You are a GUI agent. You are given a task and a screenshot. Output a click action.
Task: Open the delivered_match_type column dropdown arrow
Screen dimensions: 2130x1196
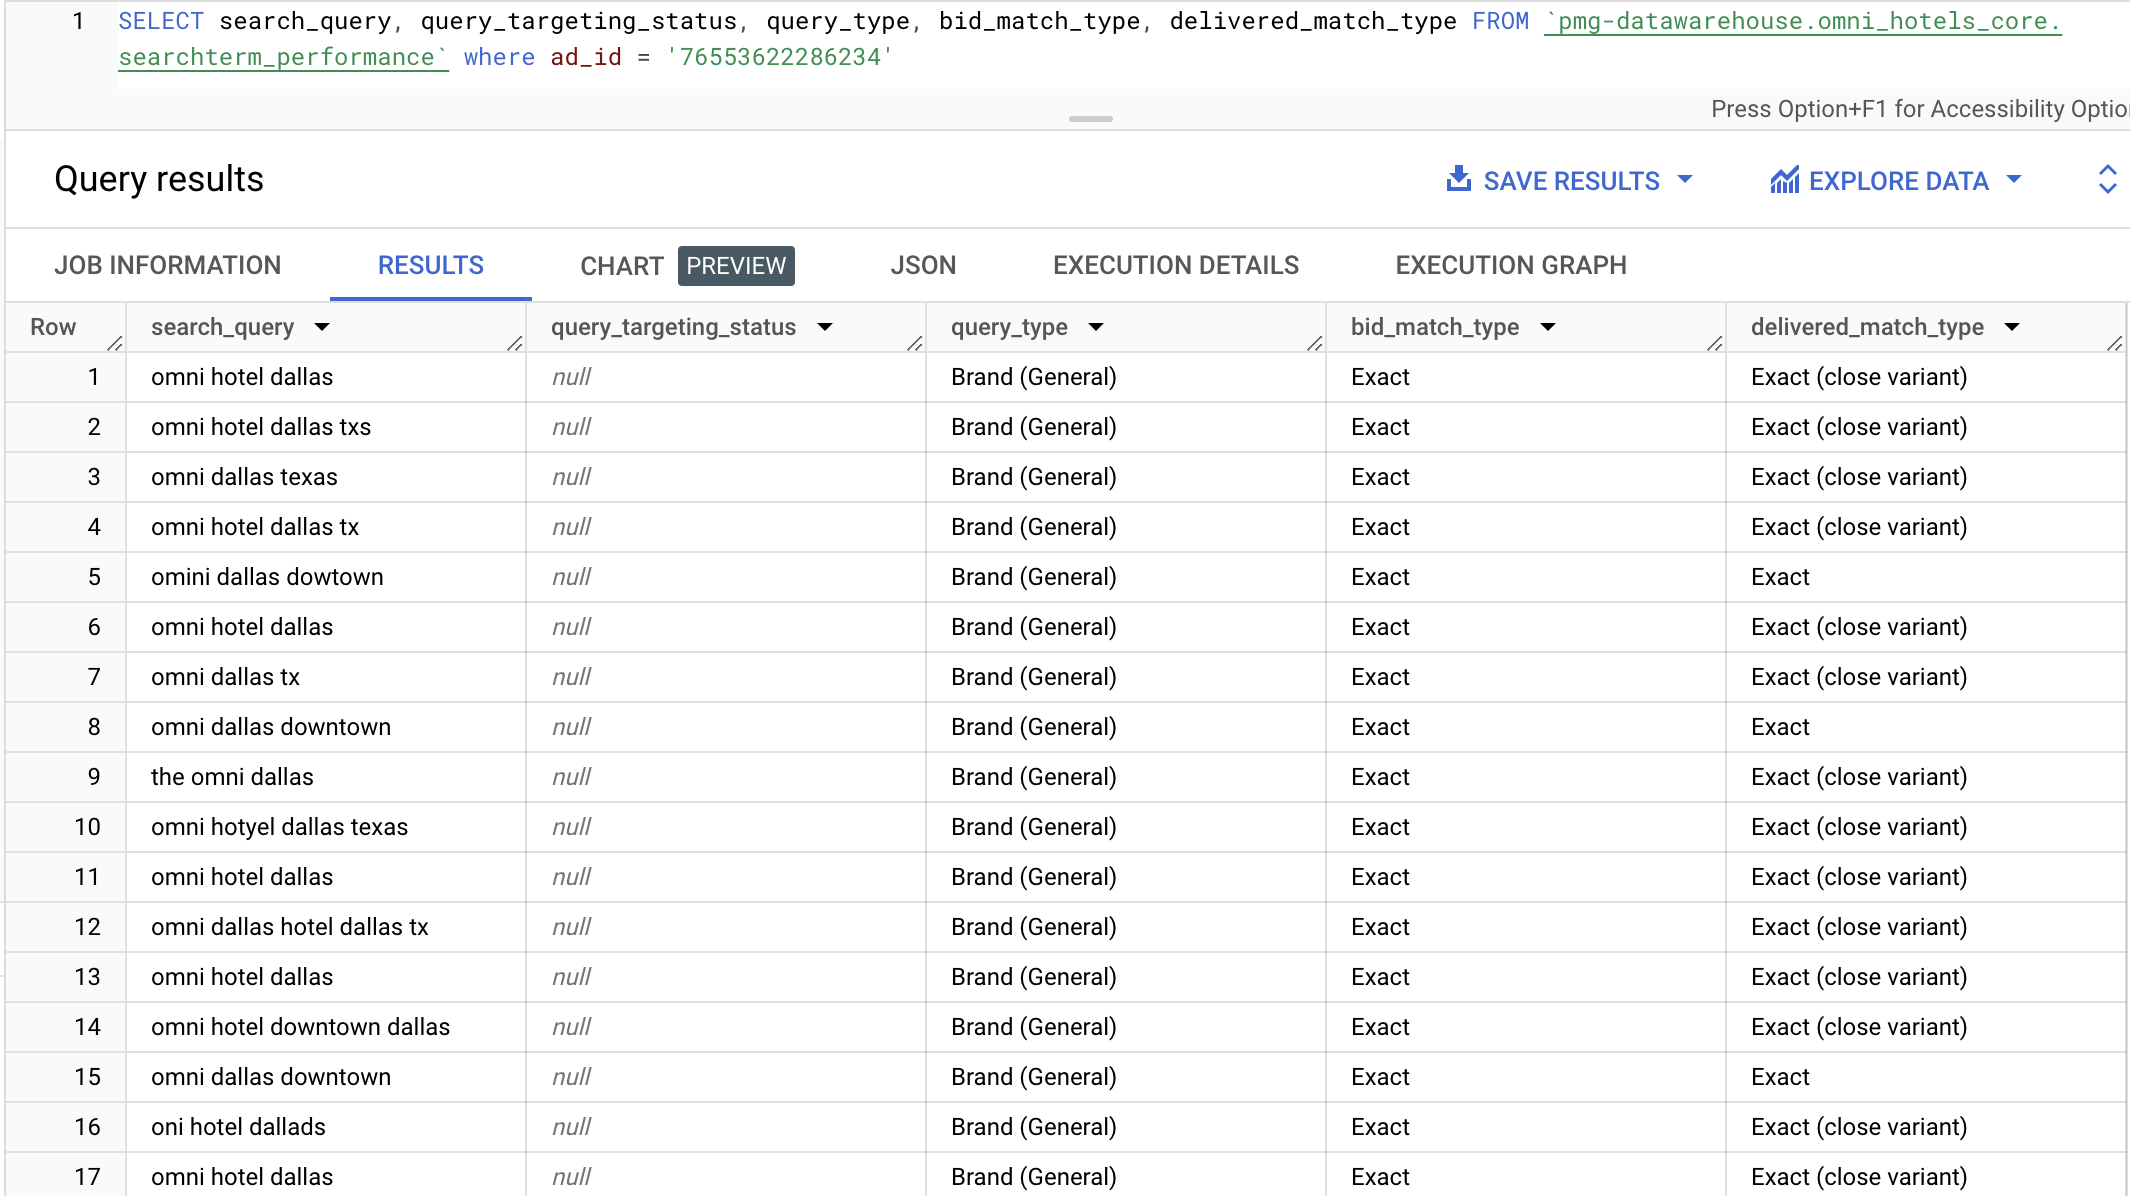2012,327
